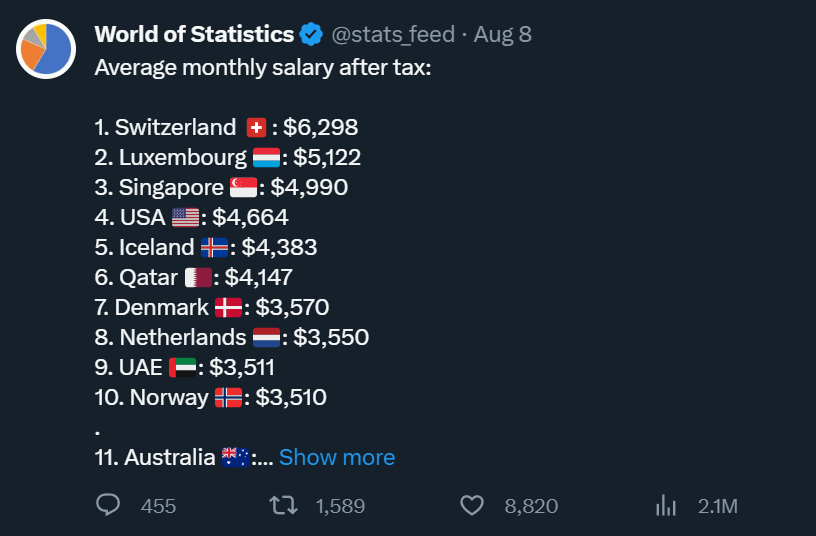Click the Qatar flag emoji
Screen dimensions: 816x536
click(198, 277)
